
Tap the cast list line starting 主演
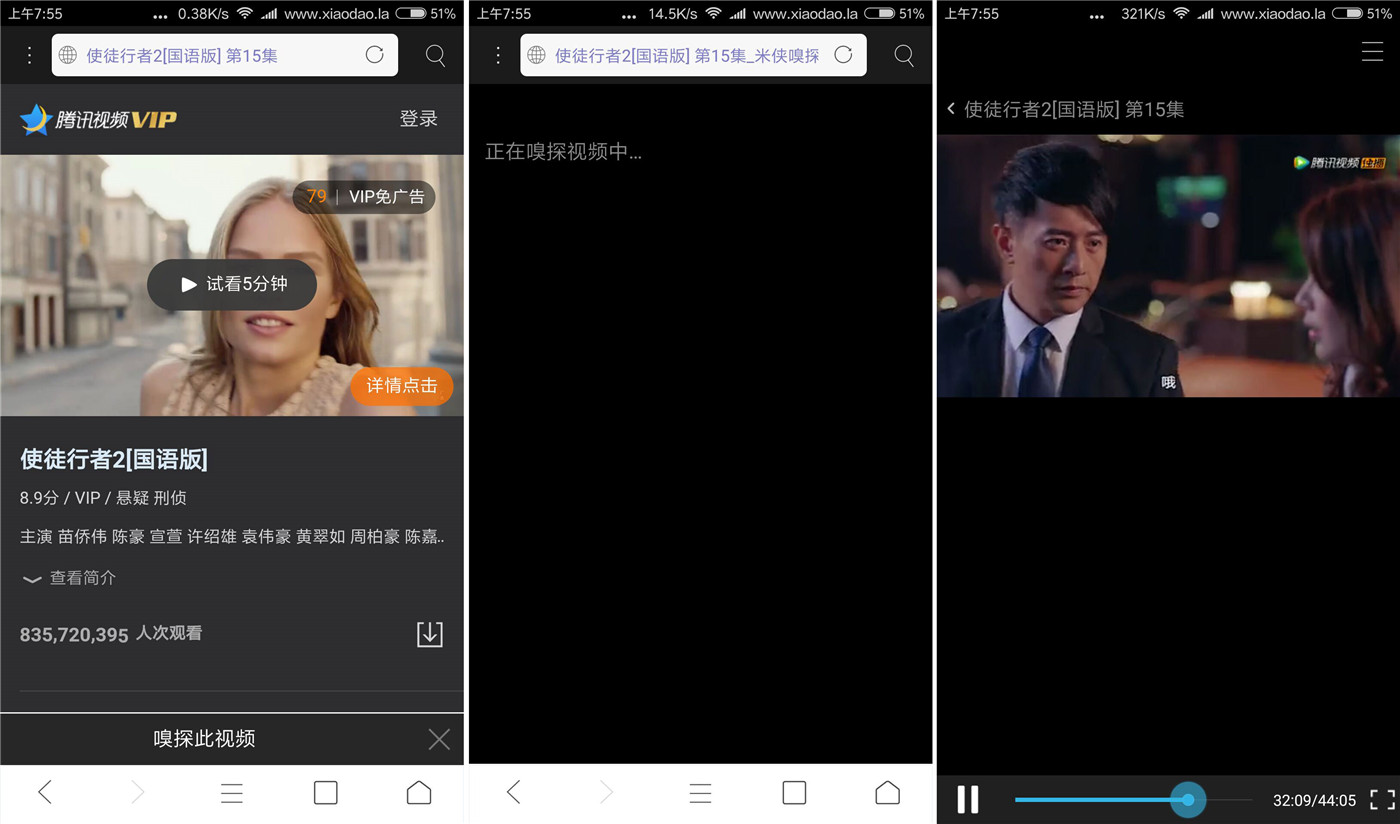click(x=232, y=537)
